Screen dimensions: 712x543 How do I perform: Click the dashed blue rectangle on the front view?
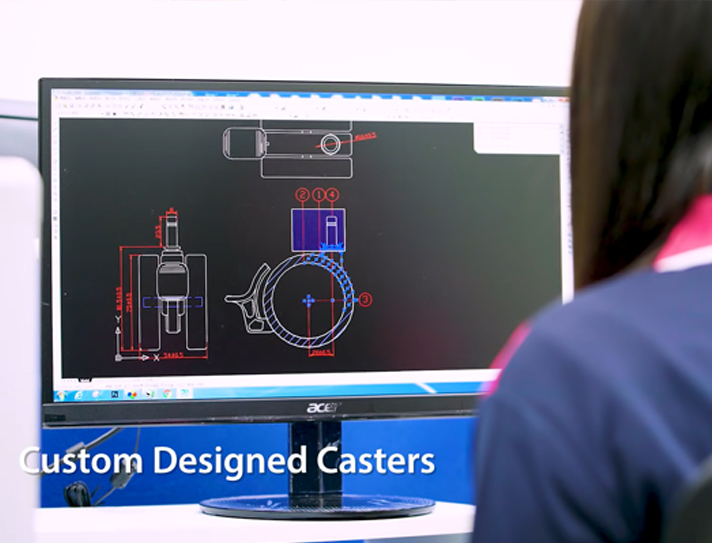pos(172,301)
